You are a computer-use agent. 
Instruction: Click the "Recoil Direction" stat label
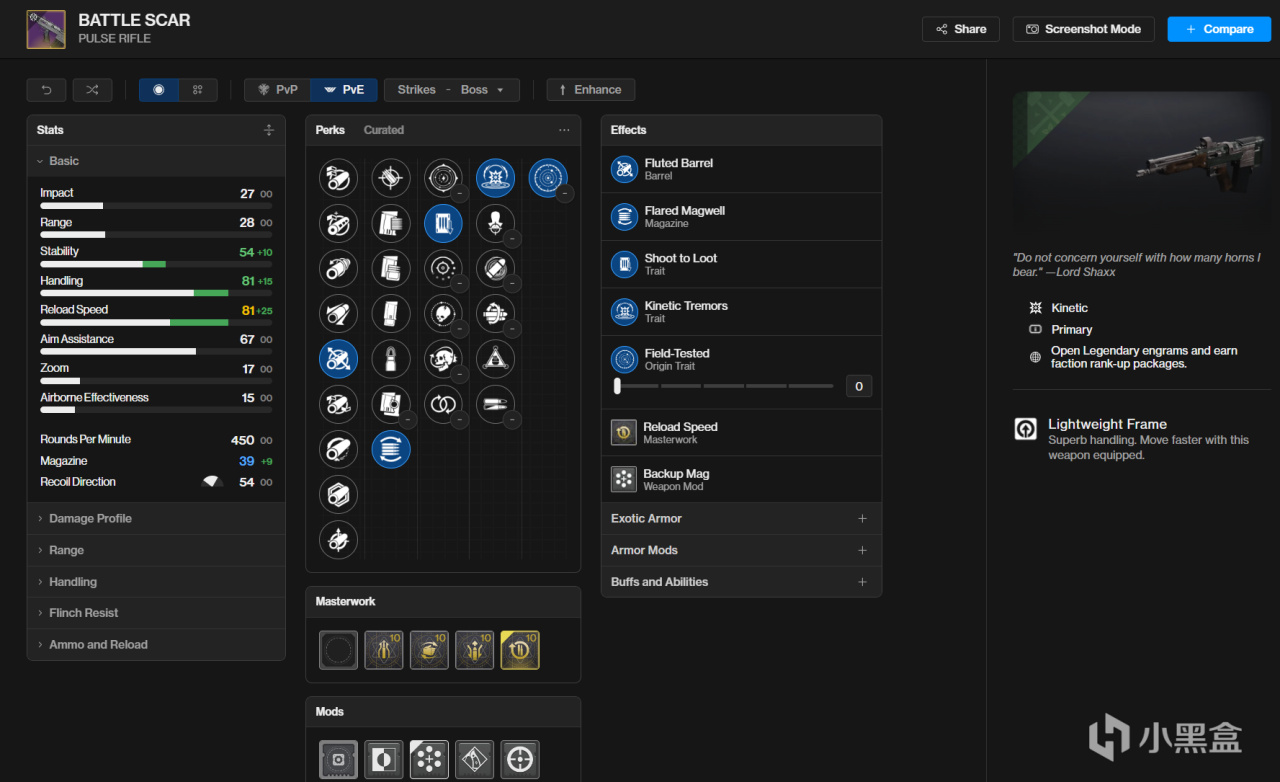78,482
